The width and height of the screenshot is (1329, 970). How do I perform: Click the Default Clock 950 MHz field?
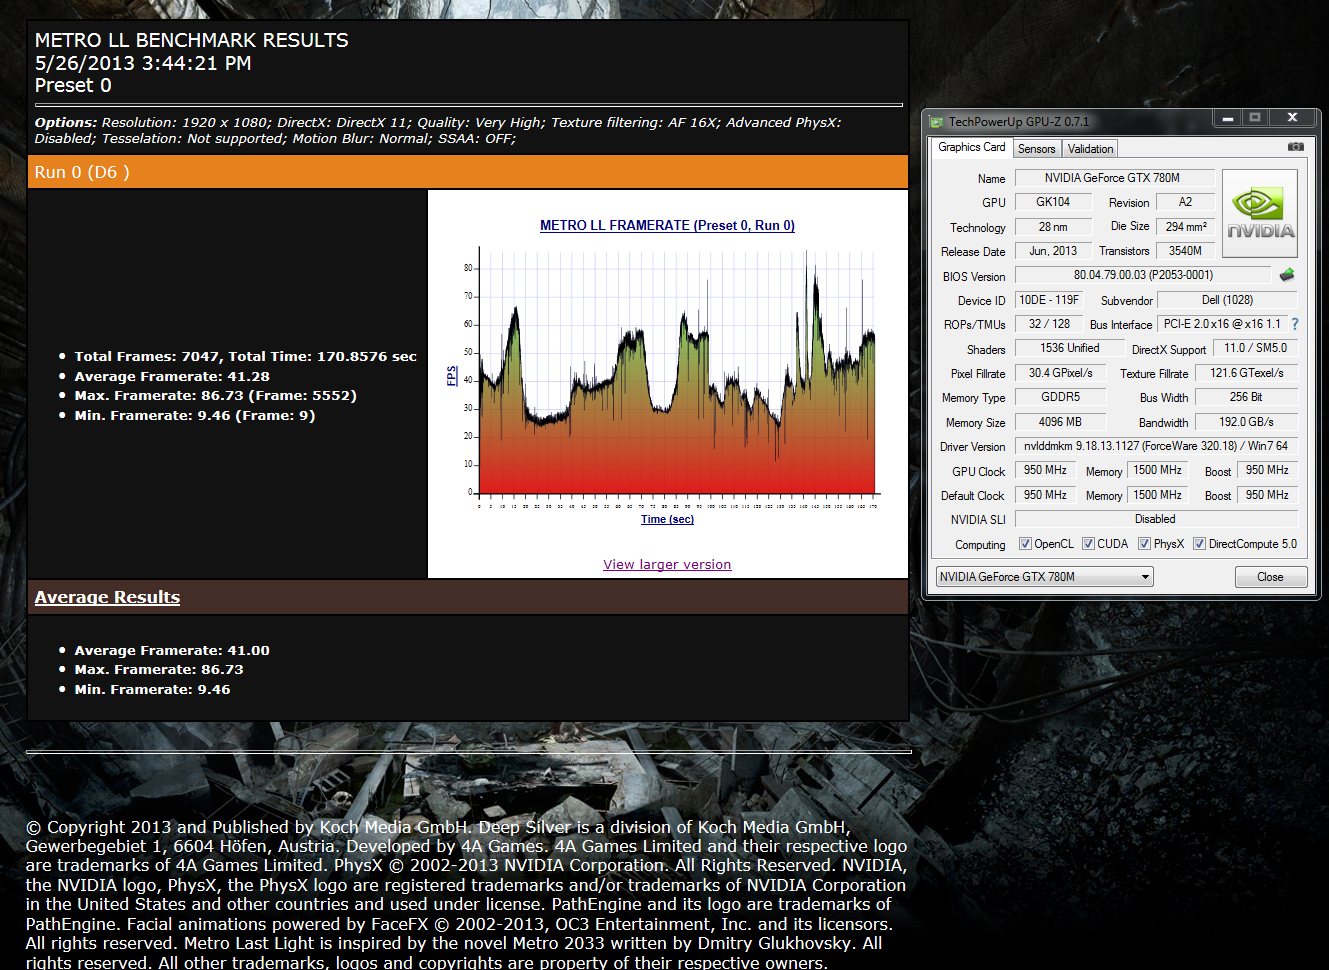[x=1045, y=495]
